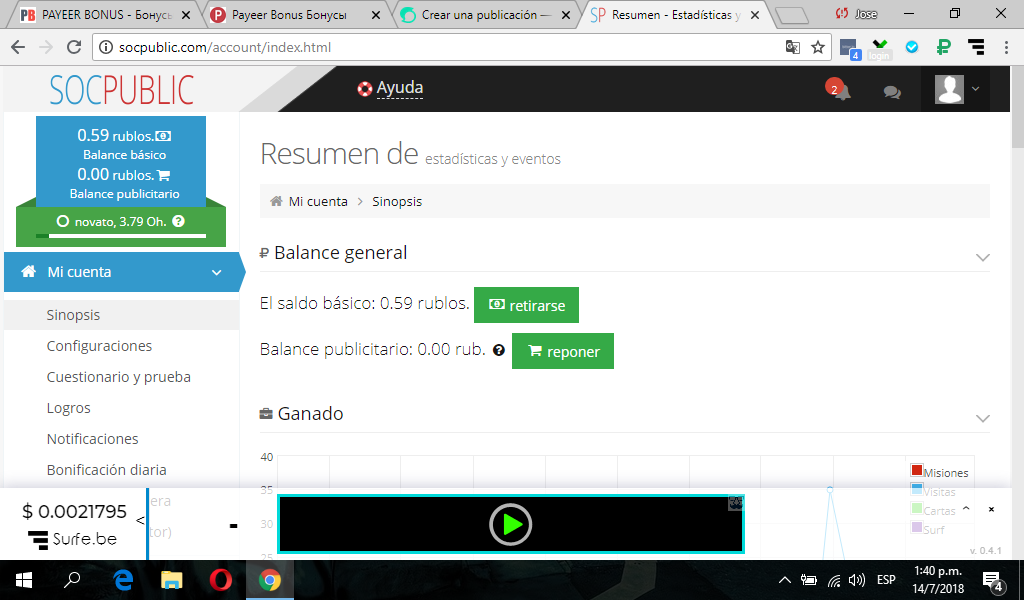Screen dimensions: 1024x600
Task: Launch Microsoft Edge from the taskbar
Action: [x=123, y=580]
